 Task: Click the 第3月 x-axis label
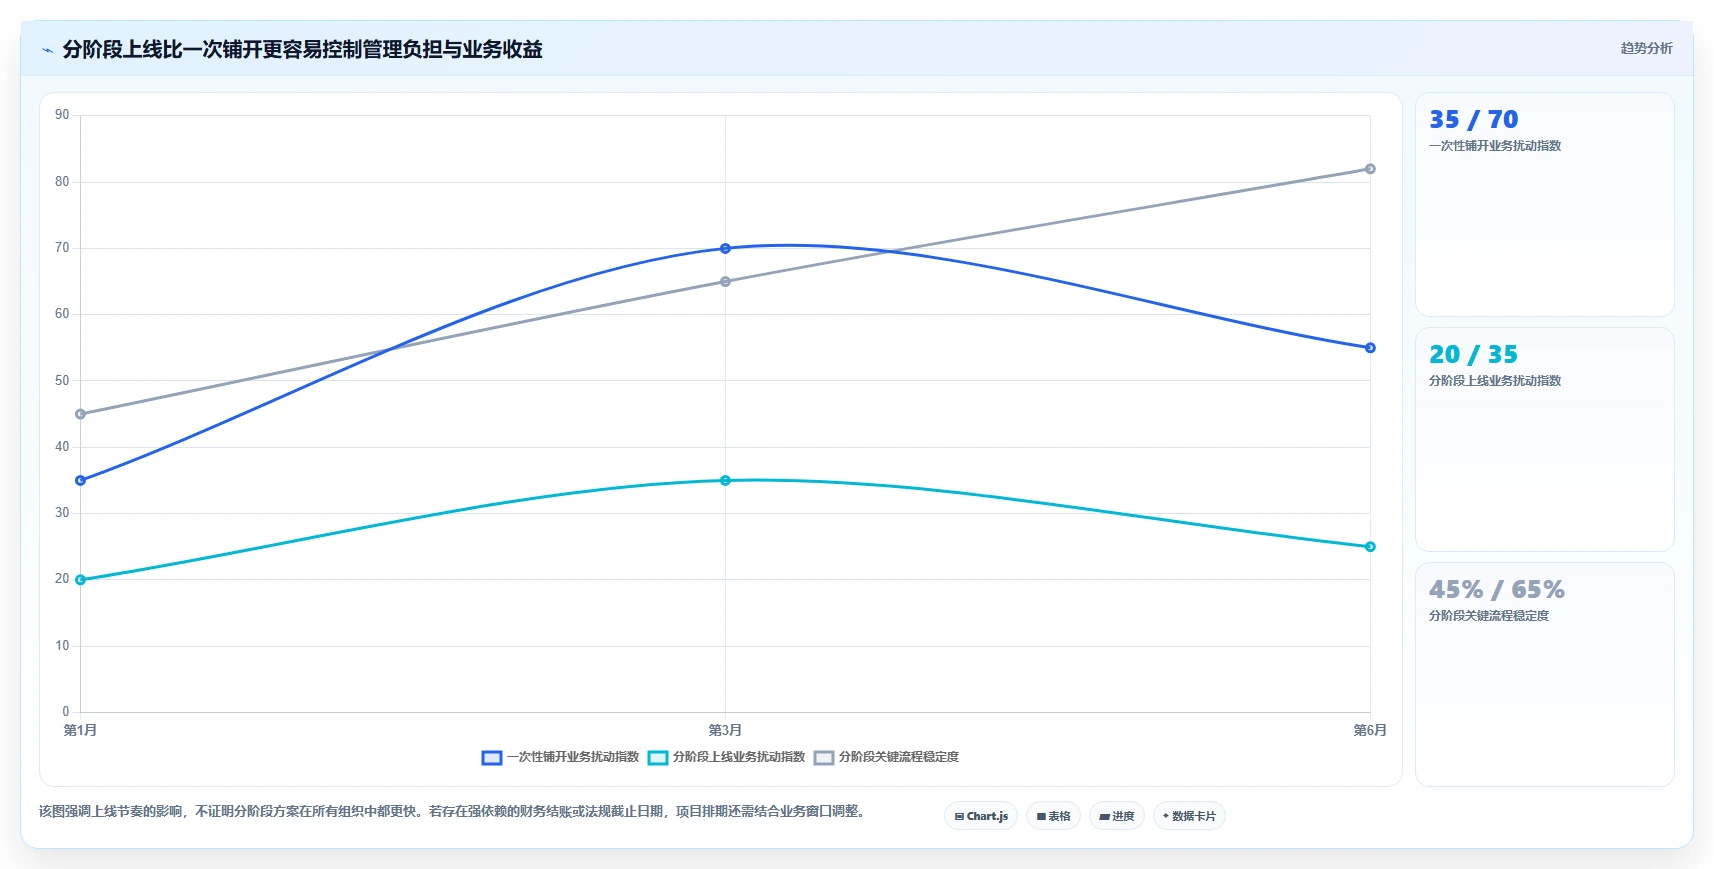pyautogui.click(x=725, y=730)
